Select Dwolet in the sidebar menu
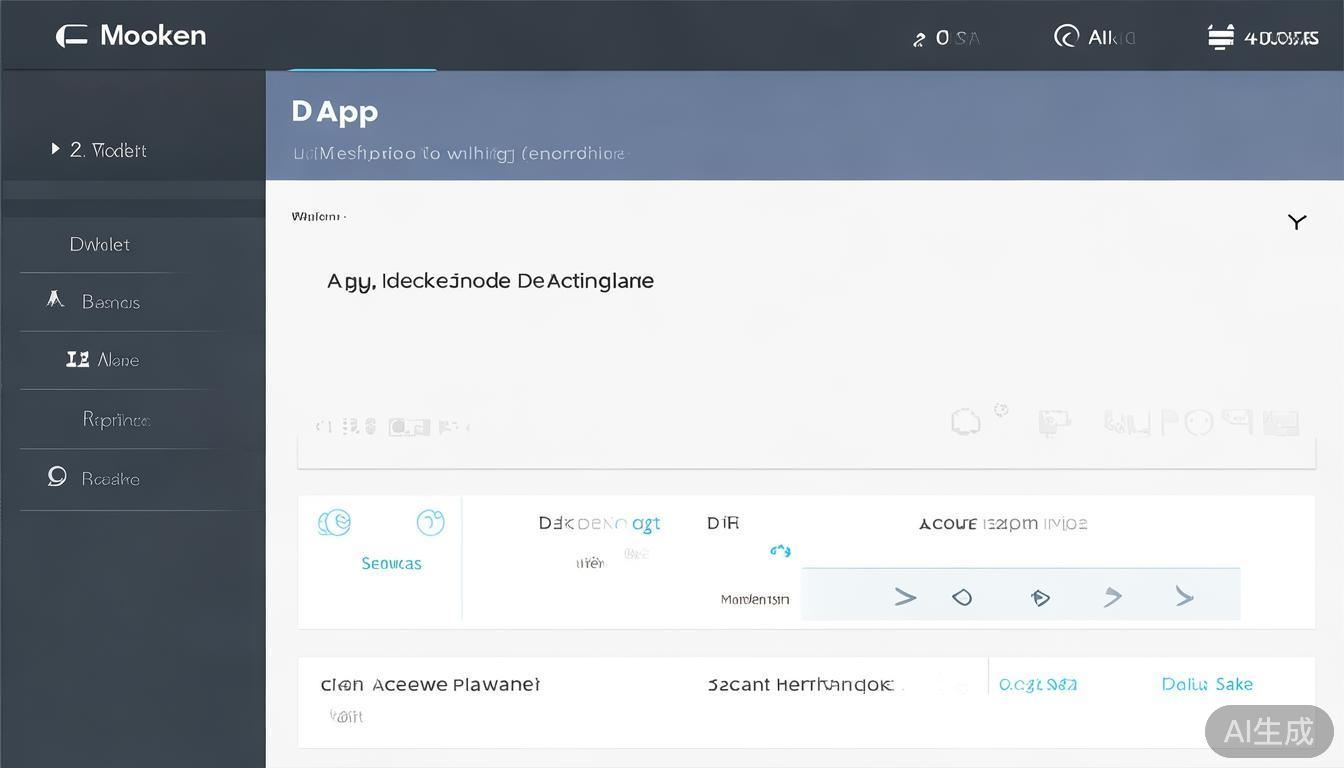Screen dimensions: 1344x768 pos(100,244)
